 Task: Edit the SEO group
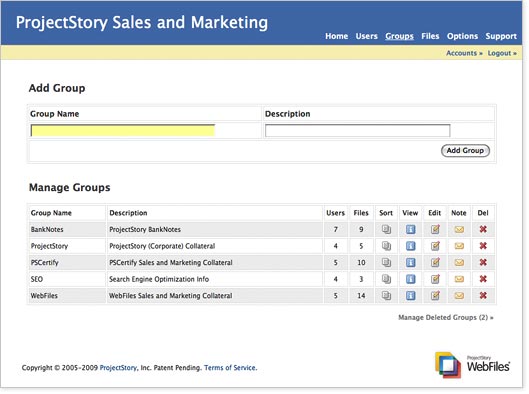coord(435,279)
